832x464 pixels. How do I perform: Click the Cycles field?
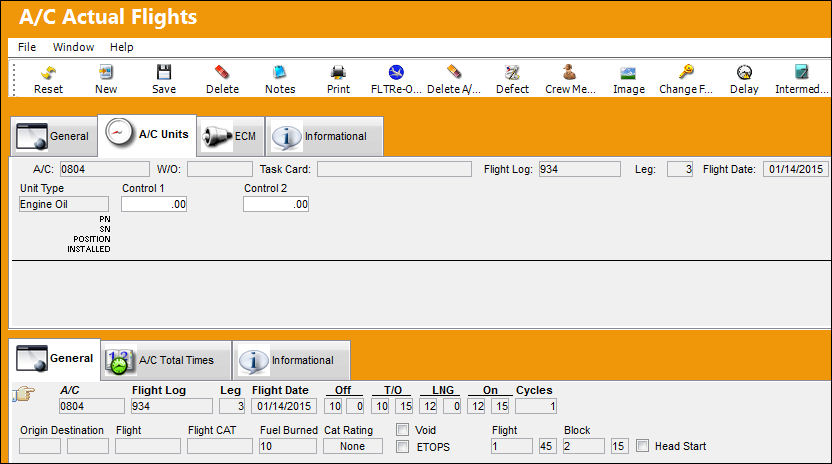tap(536, 406)
